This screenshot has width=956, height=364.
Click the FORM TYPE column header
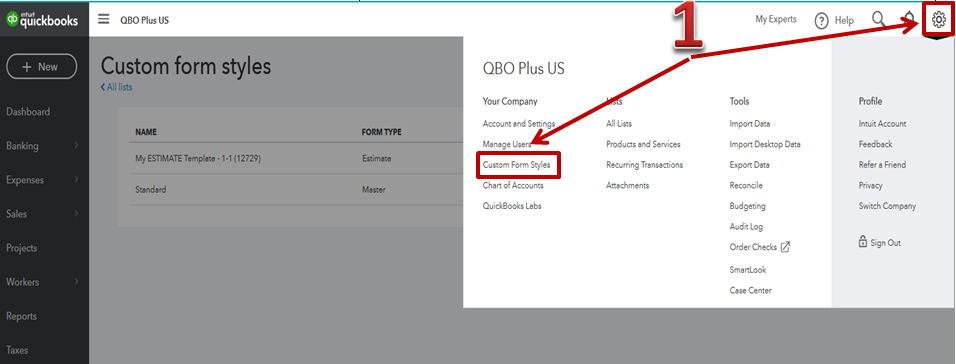pos(382,132)
